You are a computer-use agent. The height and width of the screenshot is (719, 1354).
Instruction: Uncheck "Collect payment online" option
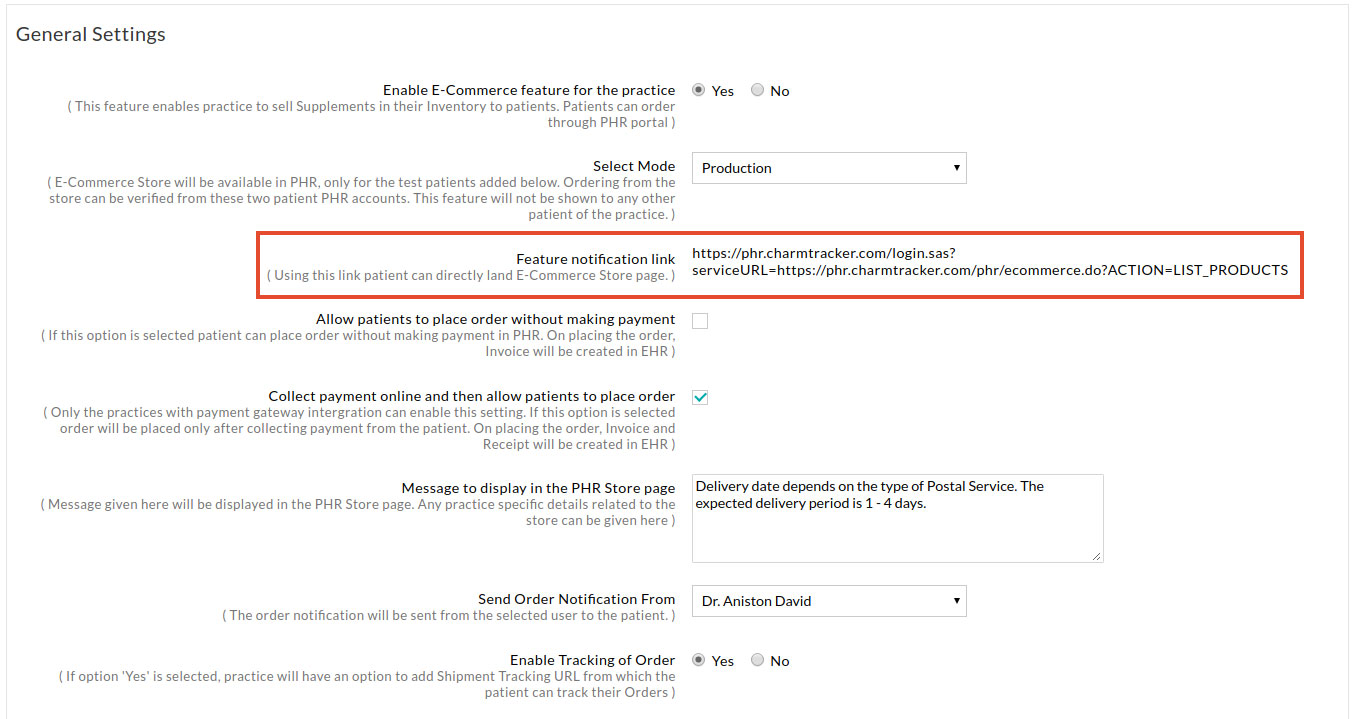[x=699, y=396]
